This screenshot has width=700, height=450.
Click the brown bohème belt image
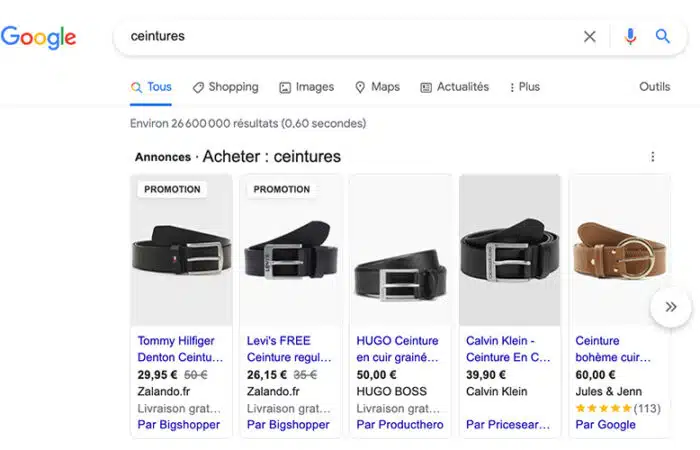point(618,255)
